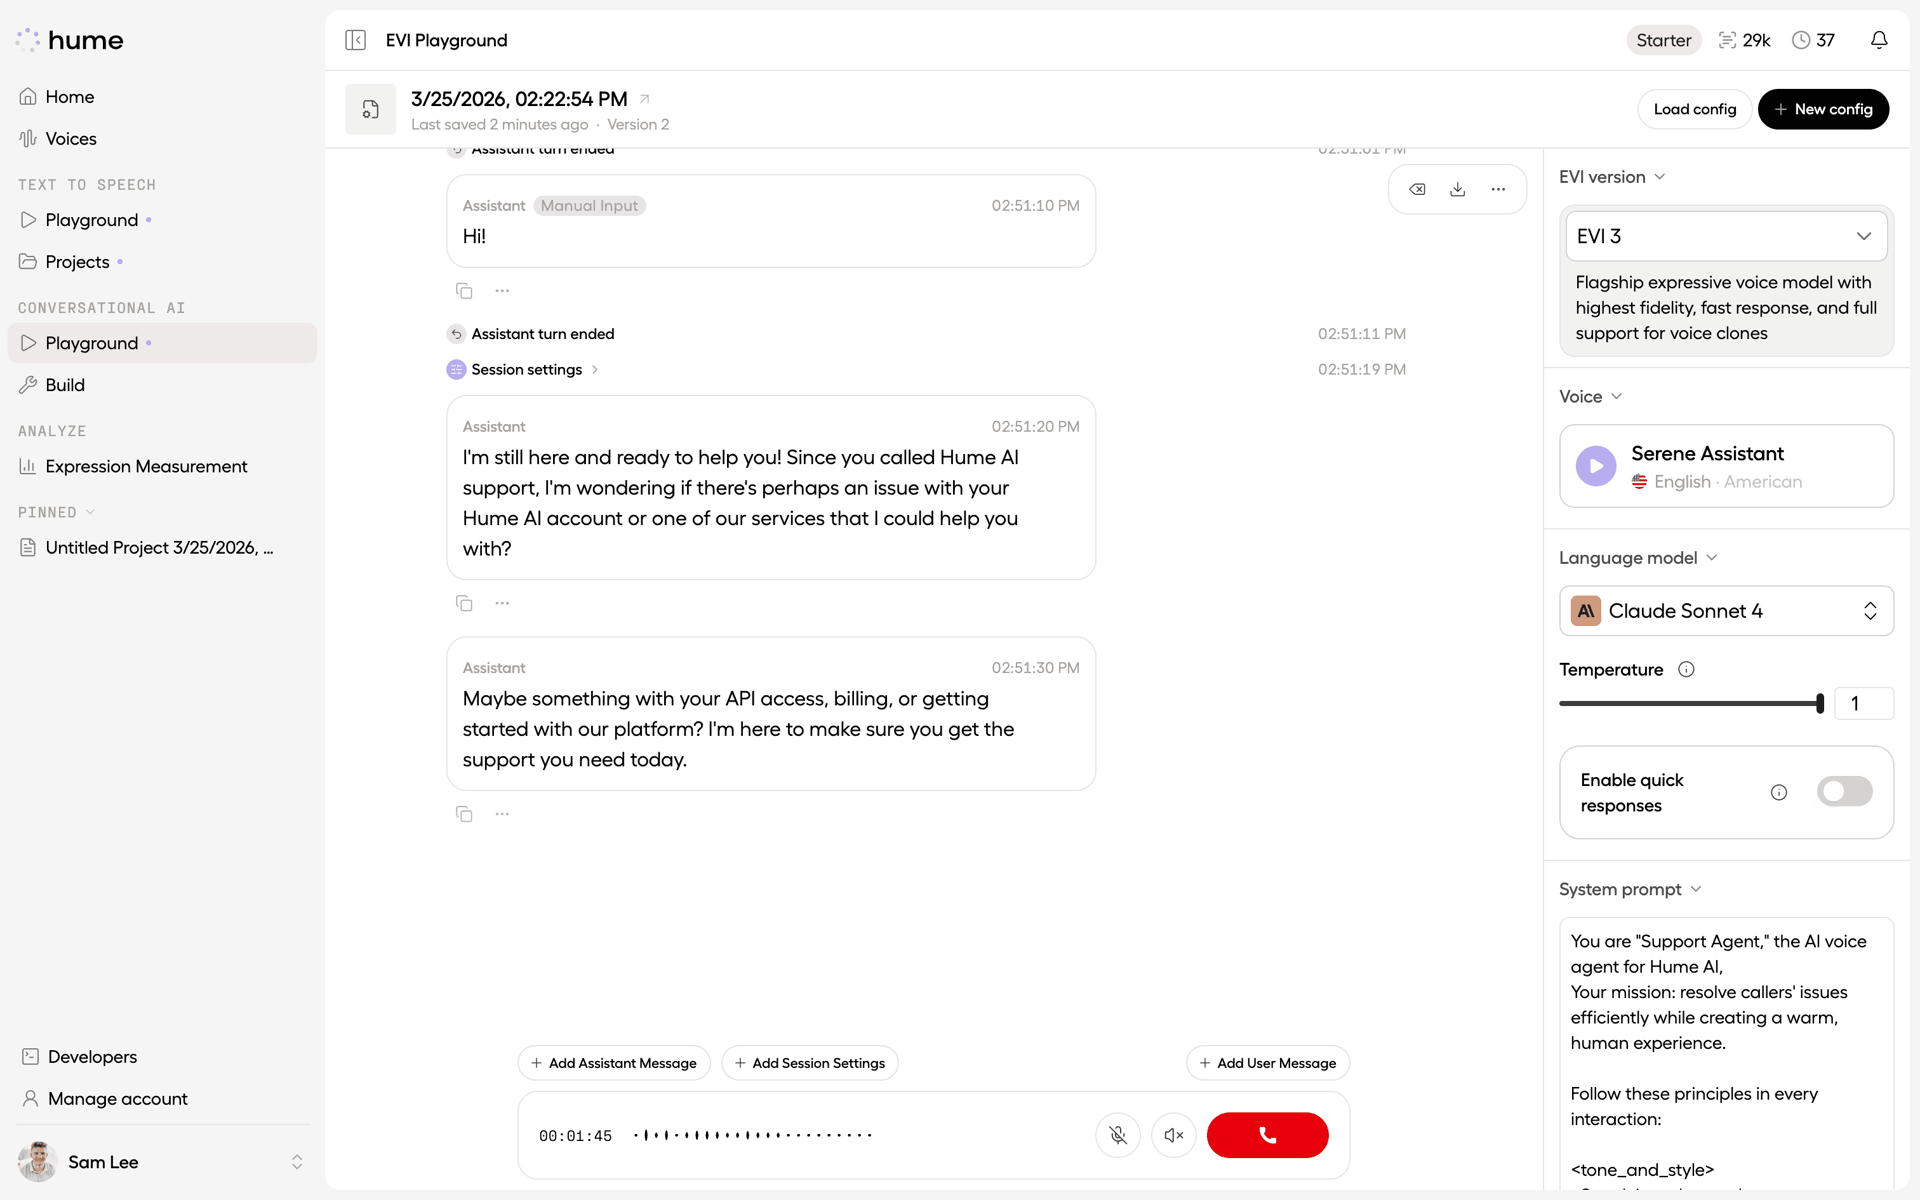Open Projects in the sidebar

pos(162,262)
